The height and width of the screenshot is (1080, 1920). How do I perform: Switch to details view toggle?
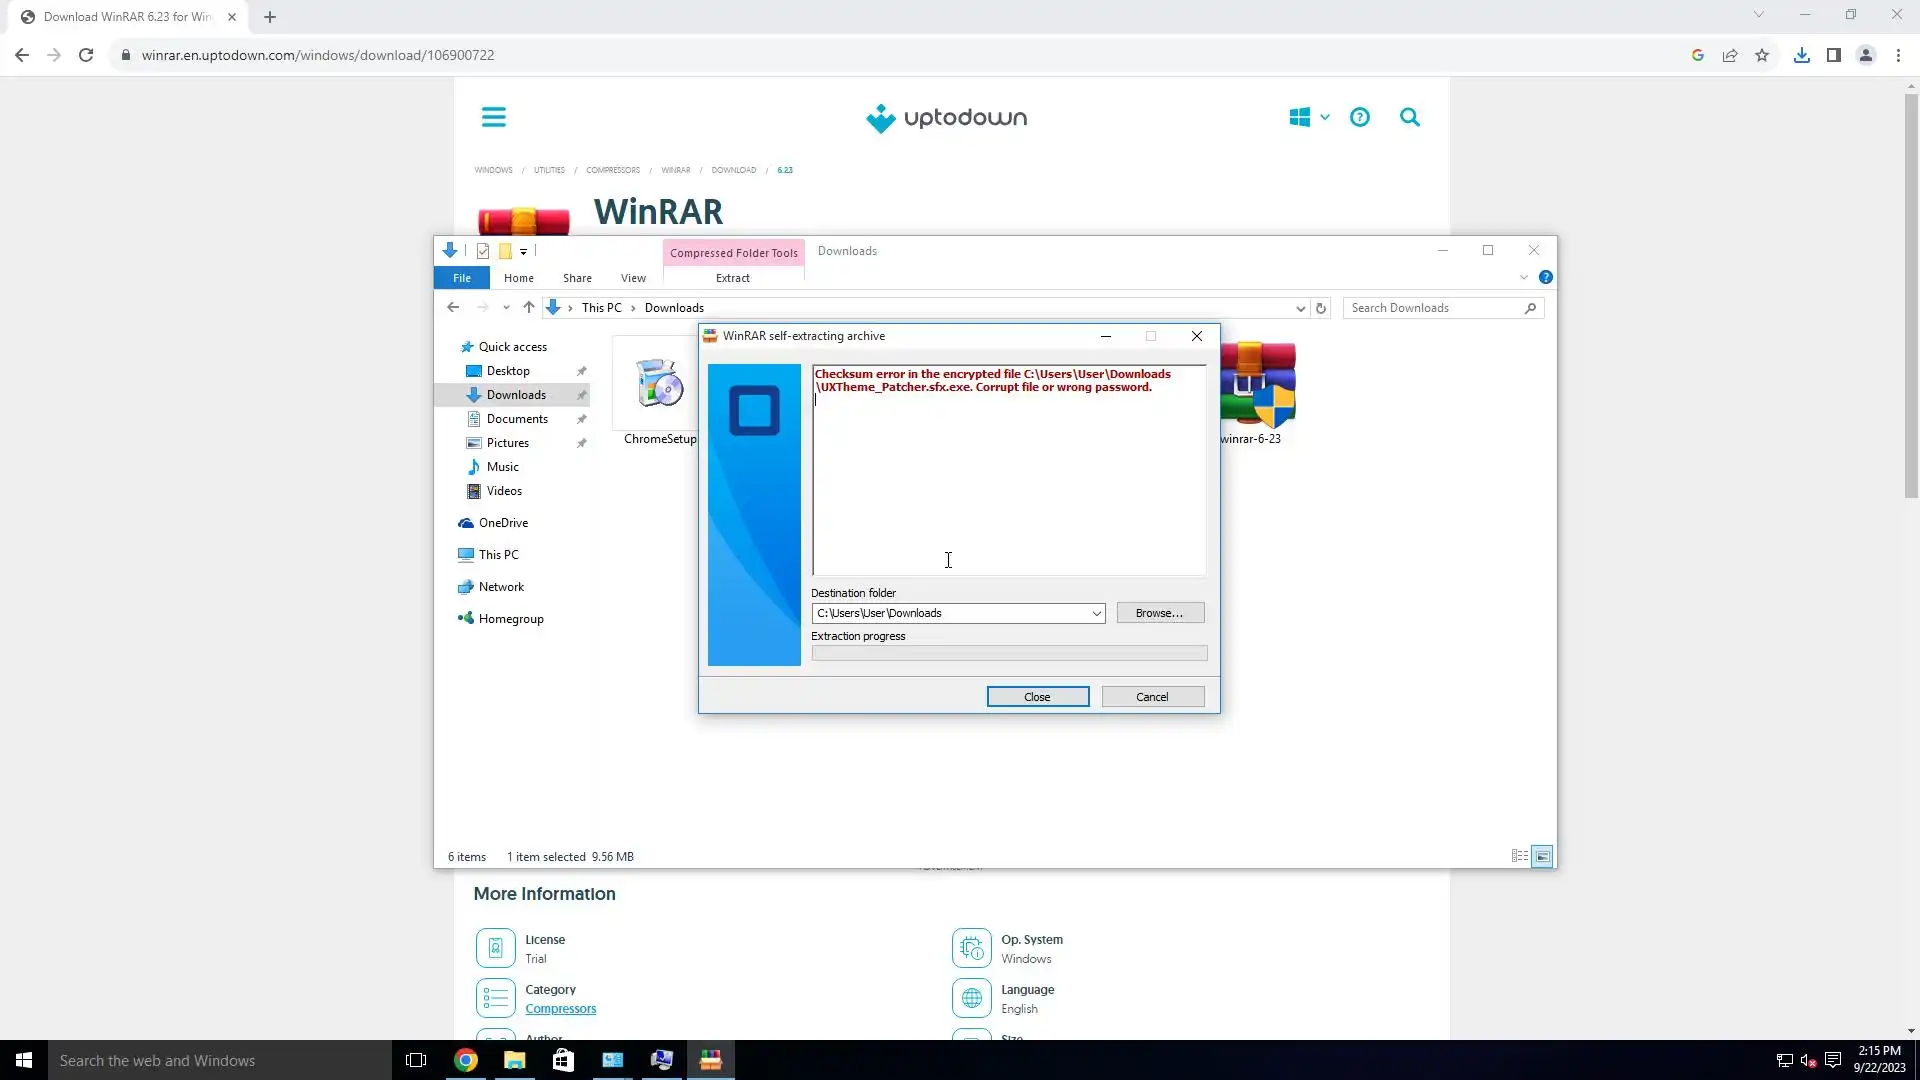tap(1519, 856)
